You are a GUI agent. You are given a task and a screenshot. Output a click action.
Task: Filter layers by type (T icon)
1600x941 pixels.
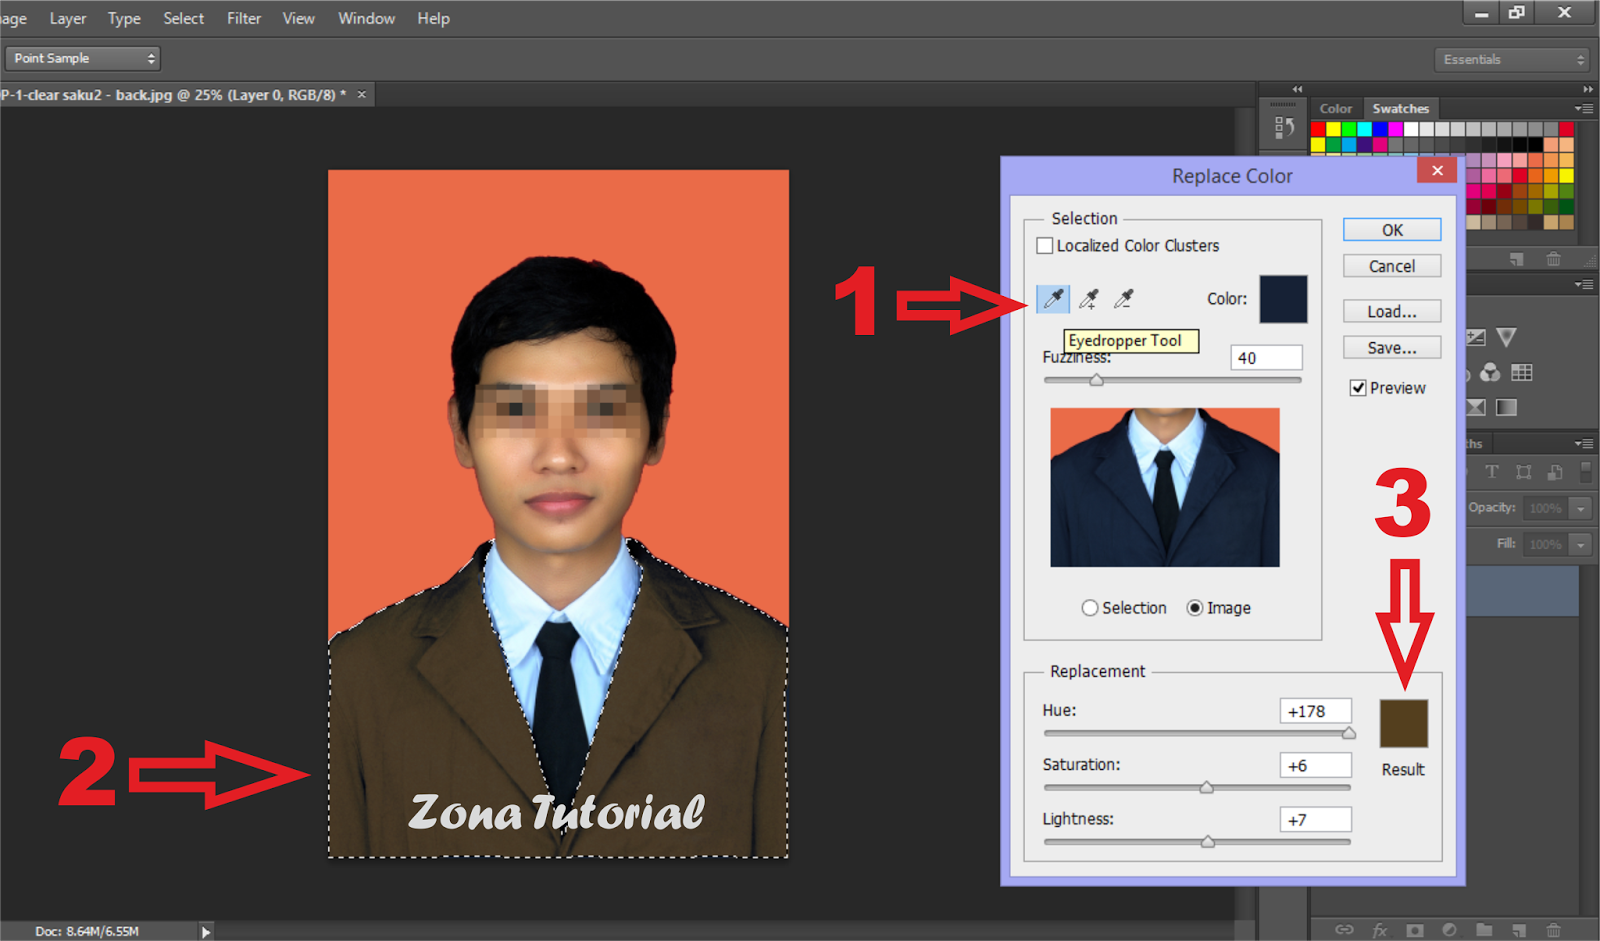pyautogui.click(x=1492, y=472)
